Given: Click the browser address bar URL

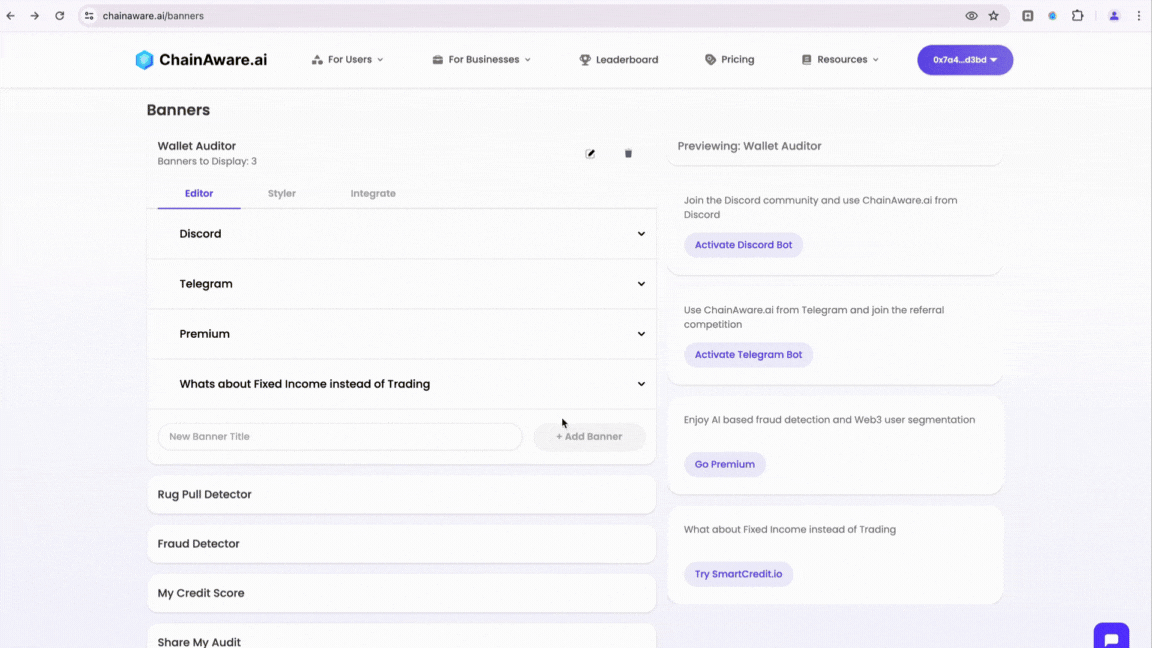Looking at the screenshot, I should pyautogui.click(x=153, y=15).
